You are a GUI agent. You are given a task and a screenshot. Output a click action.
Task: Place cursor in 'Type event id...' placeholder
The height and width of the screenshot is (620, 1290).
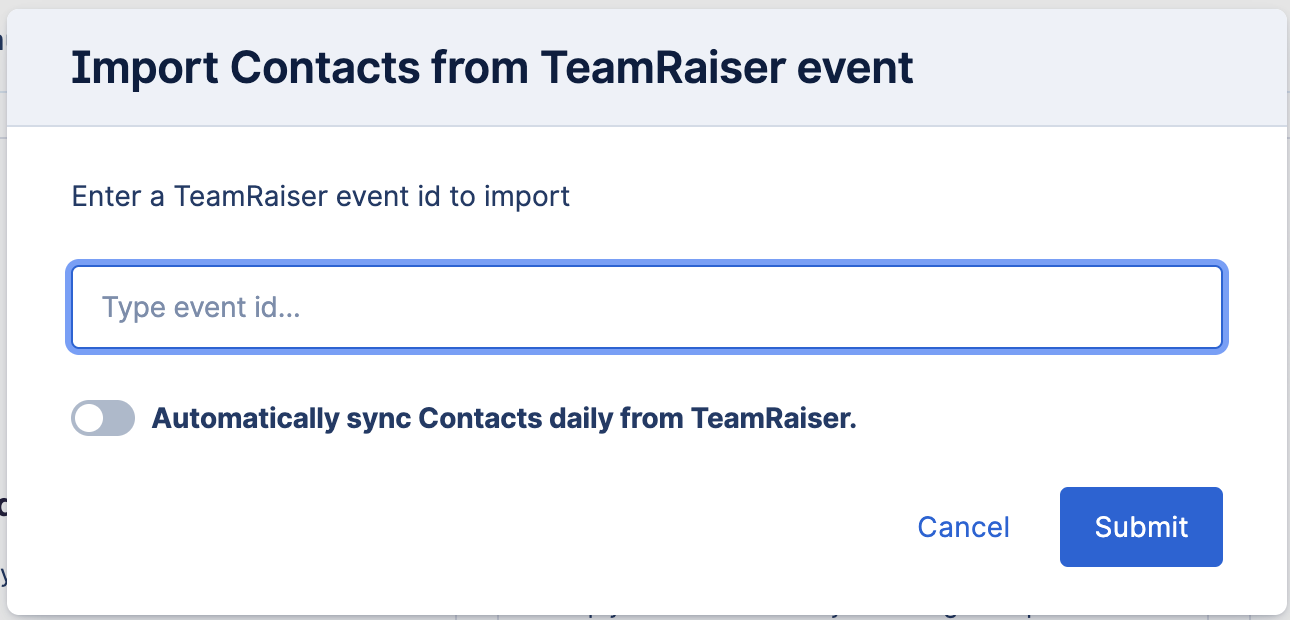[202, 307]
